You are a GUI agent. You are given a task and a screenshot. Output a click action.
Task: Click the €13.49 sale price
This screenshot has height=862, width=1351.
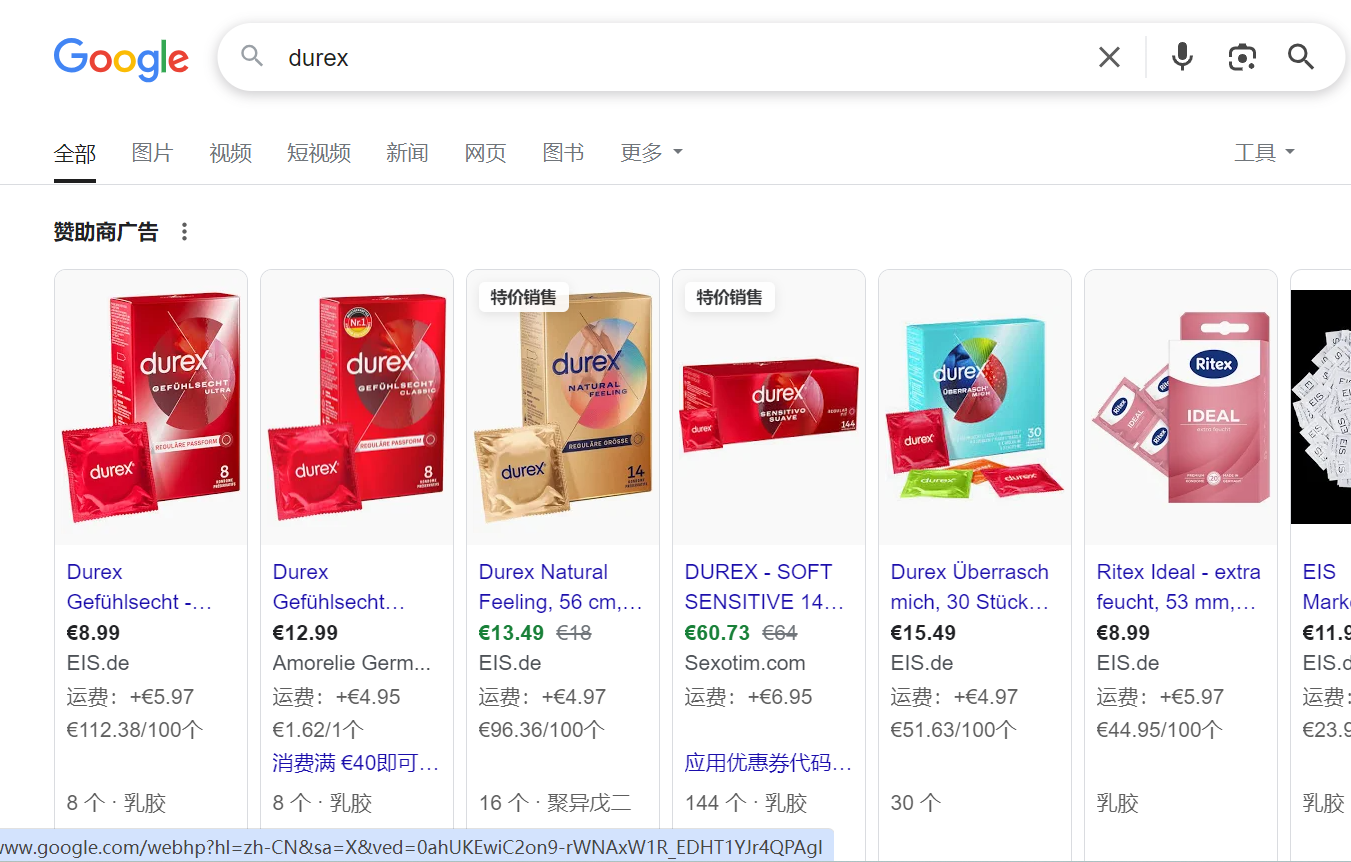(x=512, y=633)
